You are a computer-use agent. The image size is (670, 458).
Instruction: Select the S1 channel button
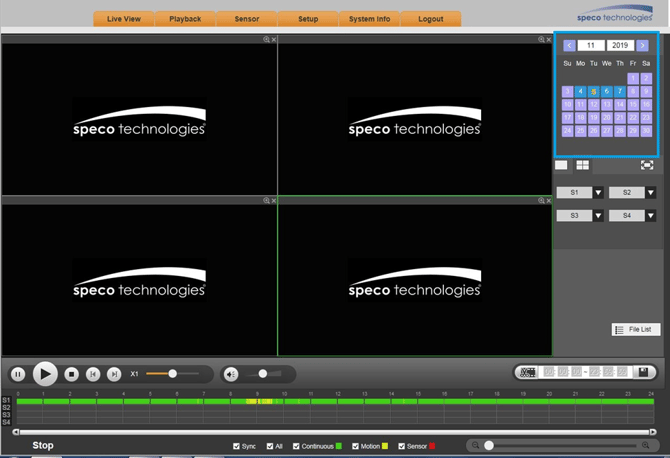coord(574,193)
